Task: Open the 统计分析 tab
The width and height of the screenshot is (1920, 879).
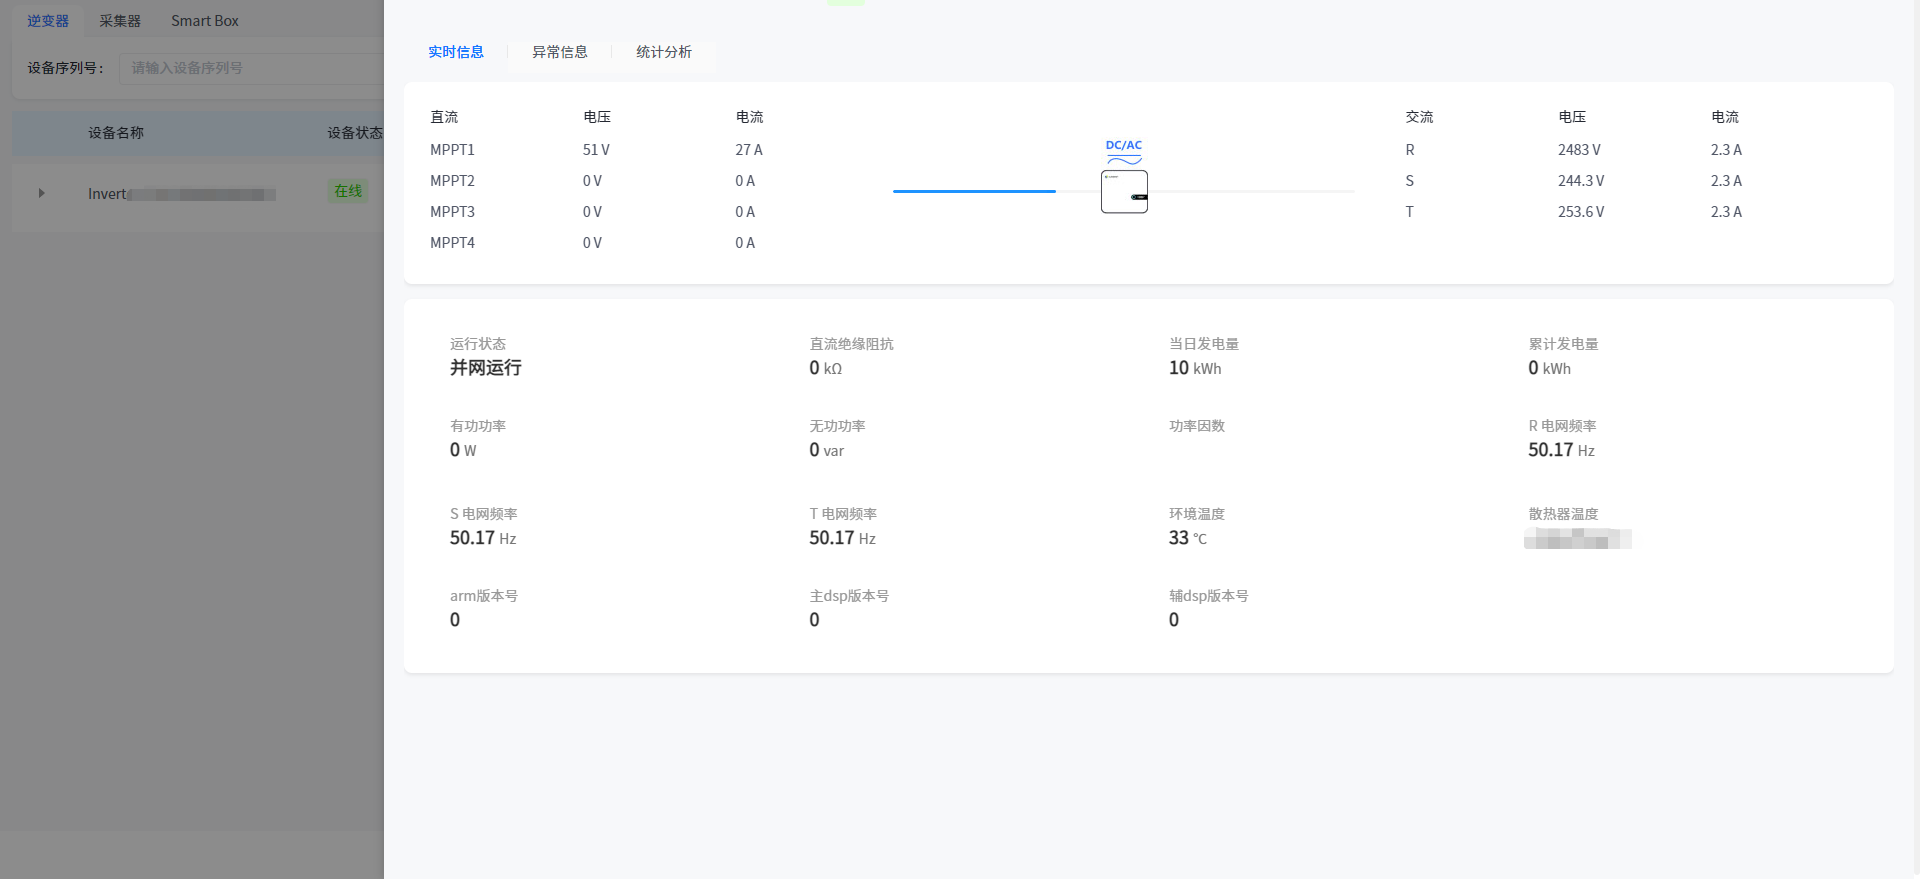Action: [663, 52]
